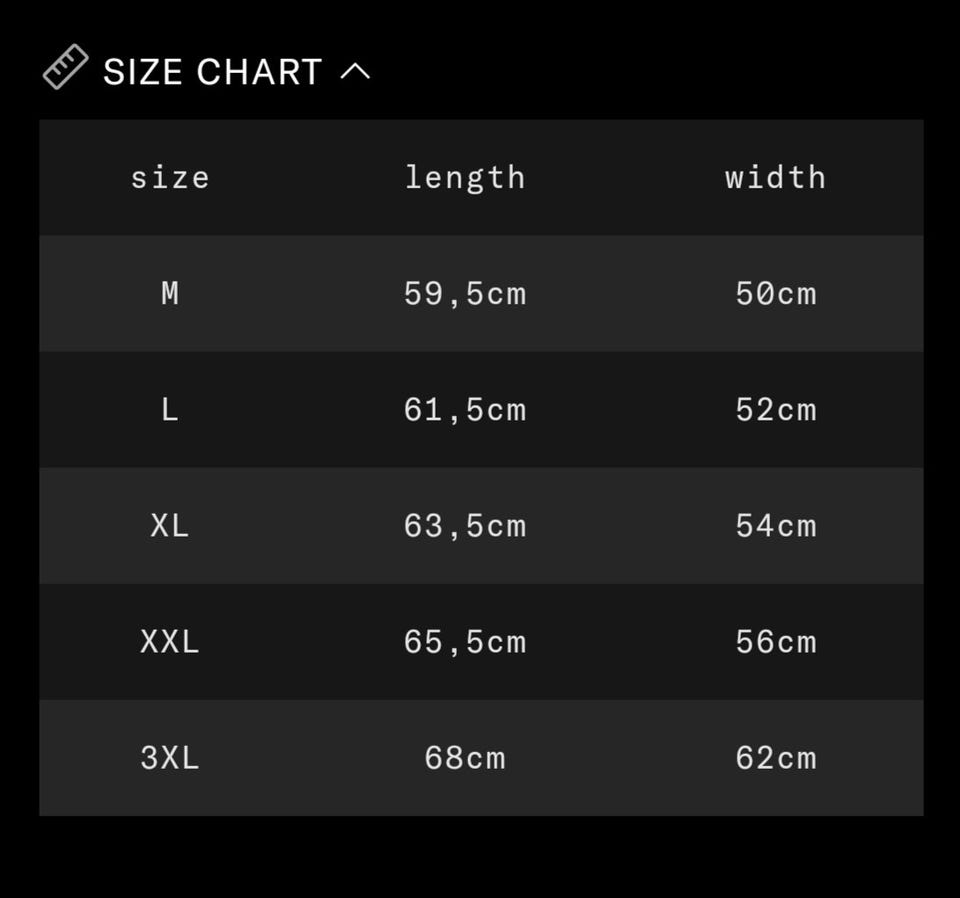Click the SIZE CHART heading text
Viewport: 960px width, 898px height.
coord(212,72)
